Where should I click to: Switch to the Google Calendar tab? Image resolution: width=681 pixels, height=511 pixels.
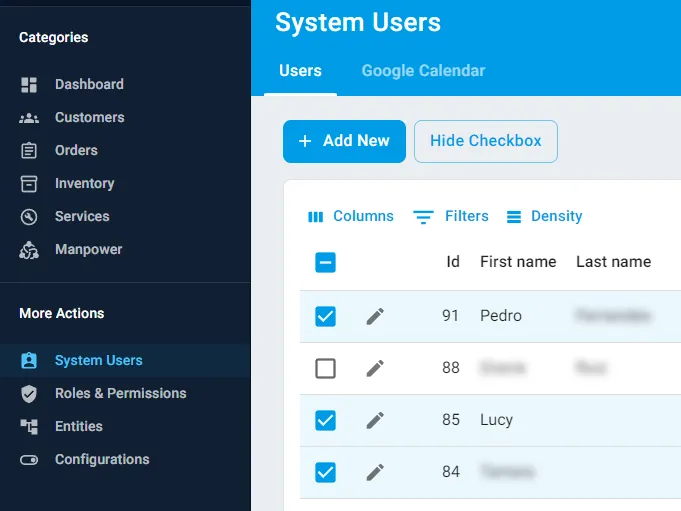coord(423,71)
